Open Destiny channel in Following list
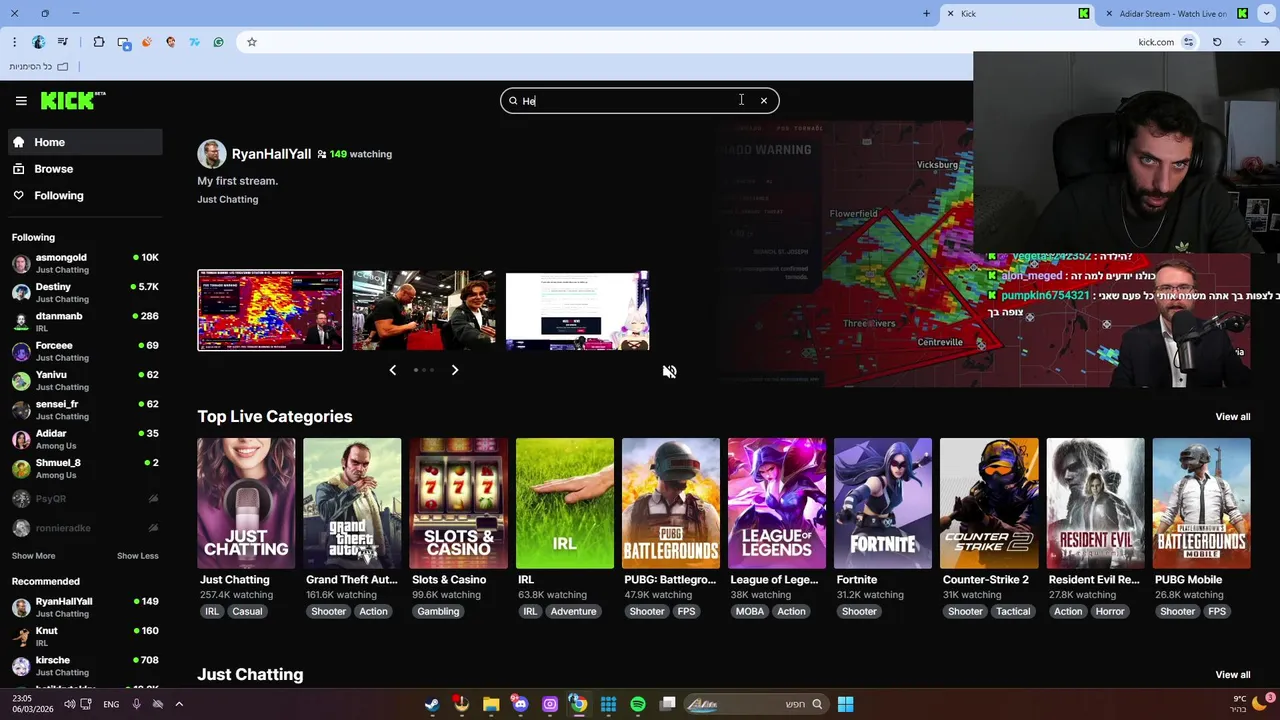 tap(86, 292)
